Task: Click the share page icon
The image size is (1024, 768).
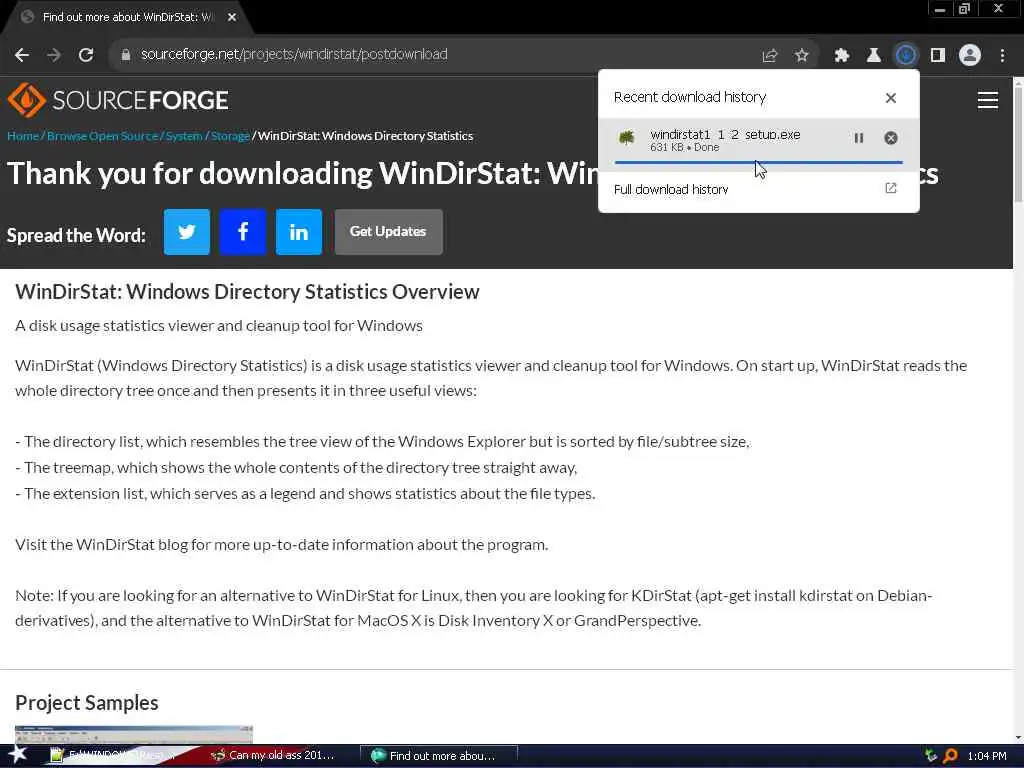Action: [x=770, y=56]
